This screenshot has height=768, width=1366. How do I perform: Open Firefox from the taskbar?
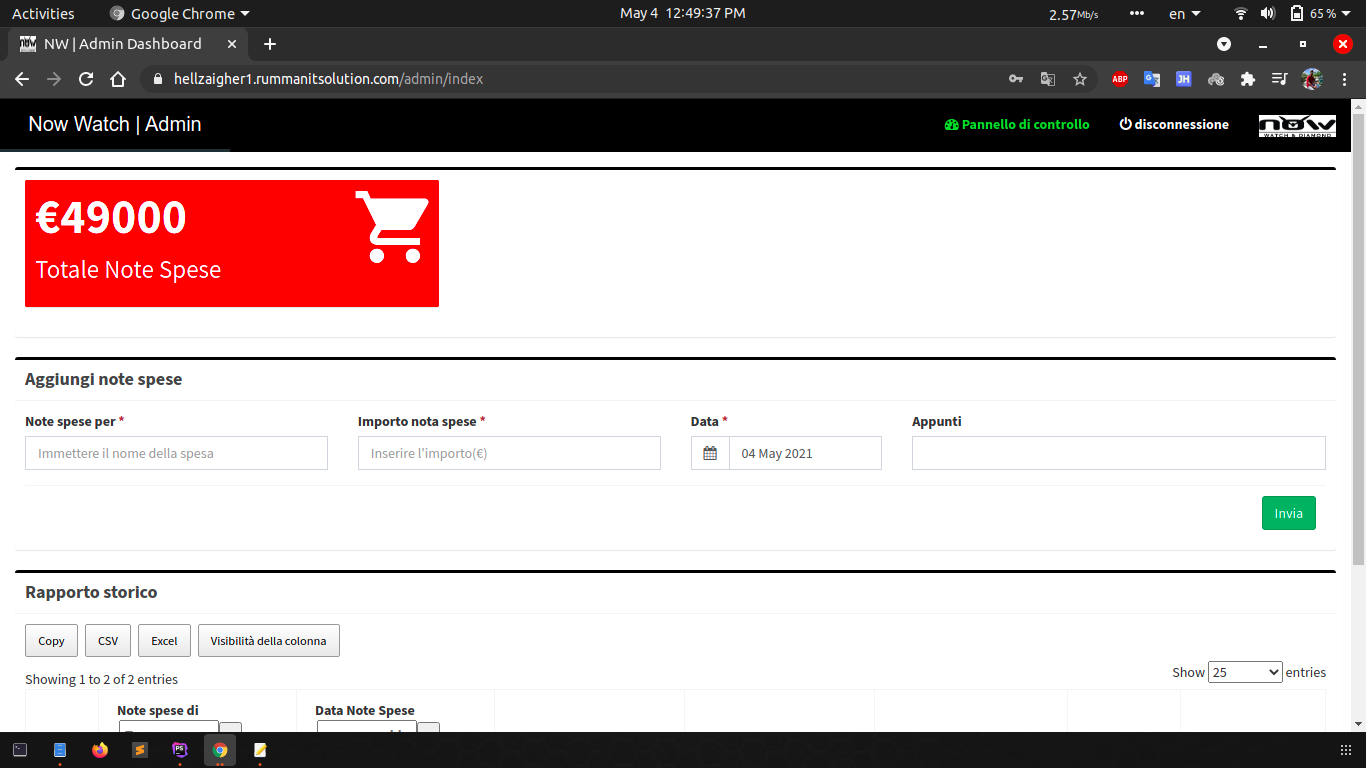[99, 750]
